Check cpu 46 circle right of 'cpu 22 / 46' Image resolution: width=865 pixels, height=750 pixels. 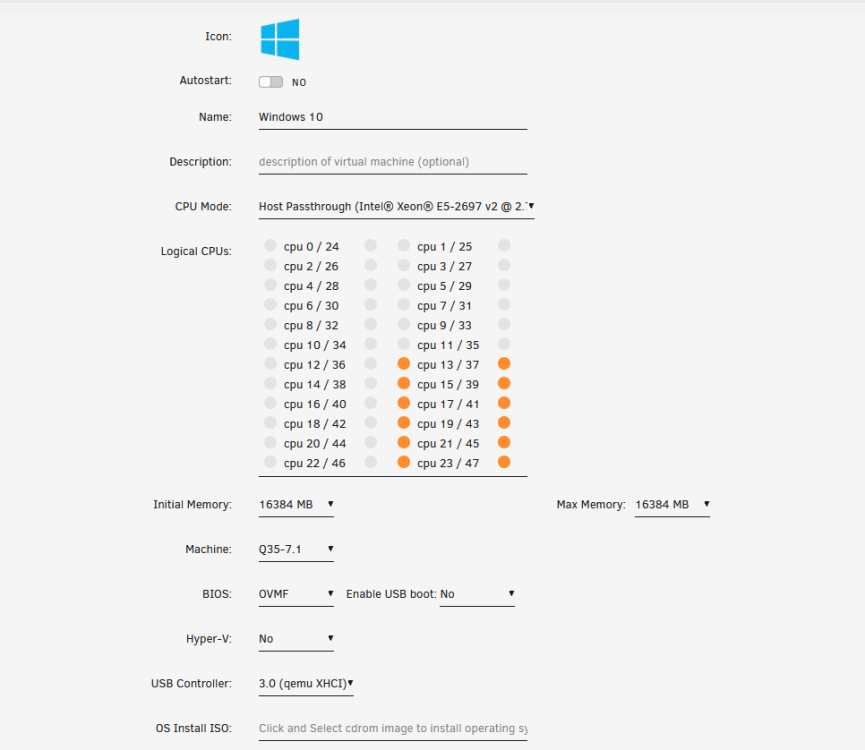point(371,462)
